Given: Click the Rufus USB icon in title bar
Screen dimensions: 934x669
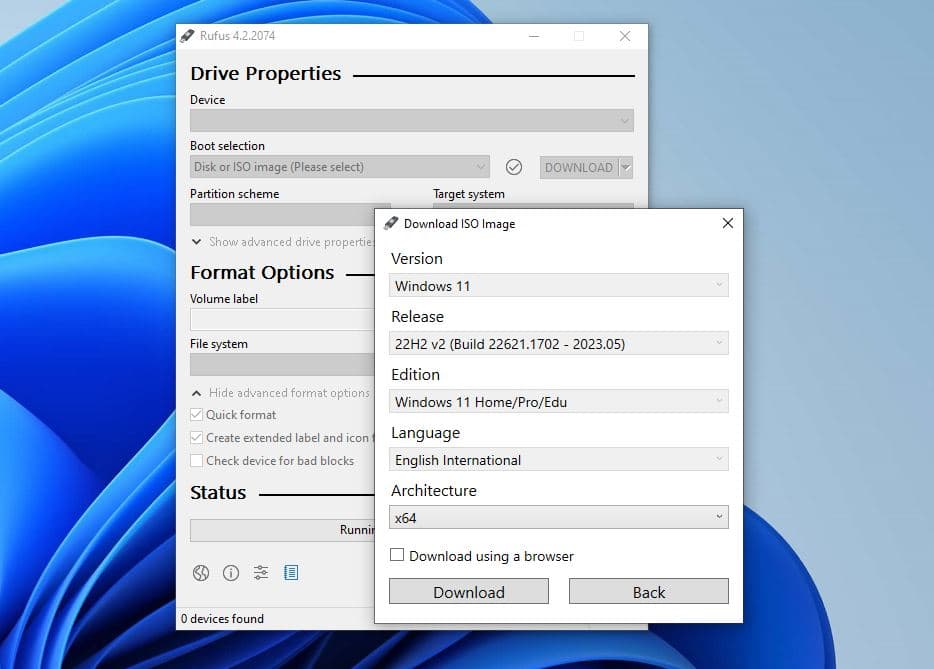Looking at the screenshot, I should pos(187,36).
